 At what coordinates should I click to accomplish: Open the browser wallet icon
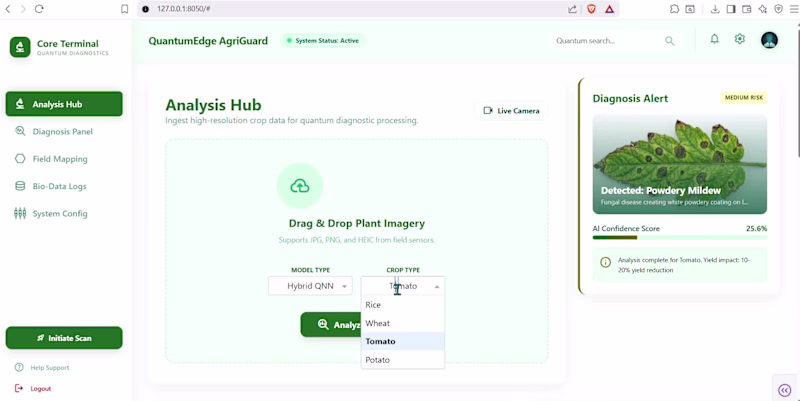tap(747, 9)
